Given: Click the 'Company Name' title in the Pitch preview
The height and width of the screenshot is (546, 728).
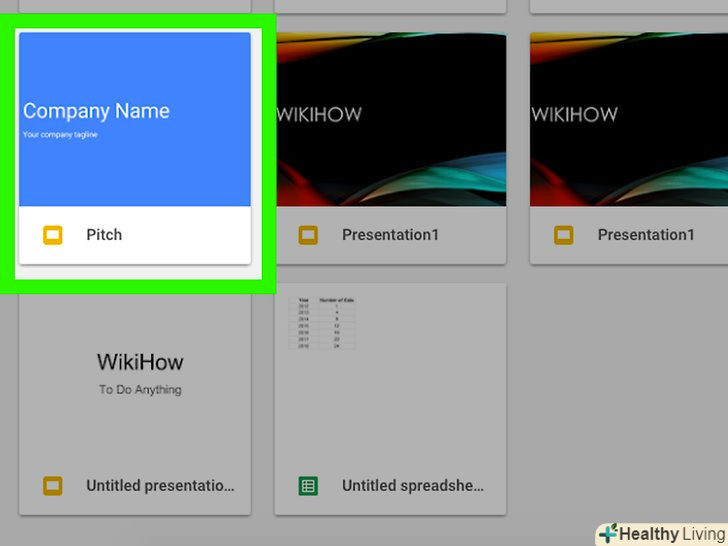Looking at the screenshot, I should 97,111.
